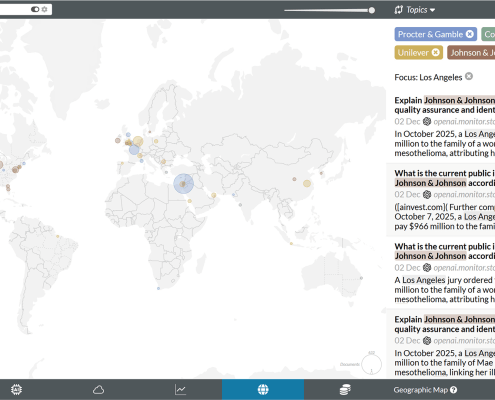Image resolution: width=495 pixels, height=400 pixels.
Task: Open the AI chip view in bottom bar
Action: (16, 389)
